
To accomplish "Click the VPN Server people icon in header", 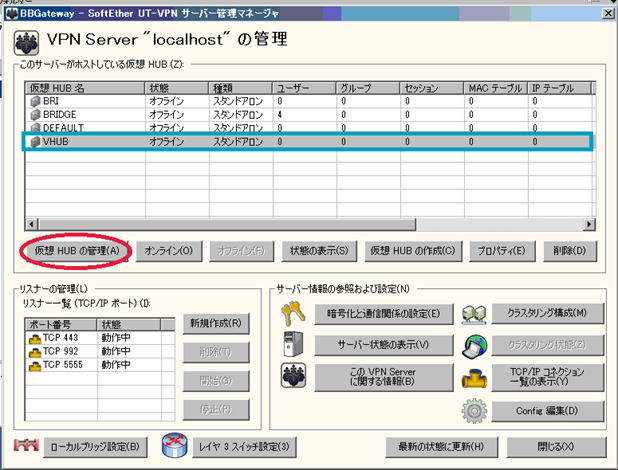I will (26, 43).
